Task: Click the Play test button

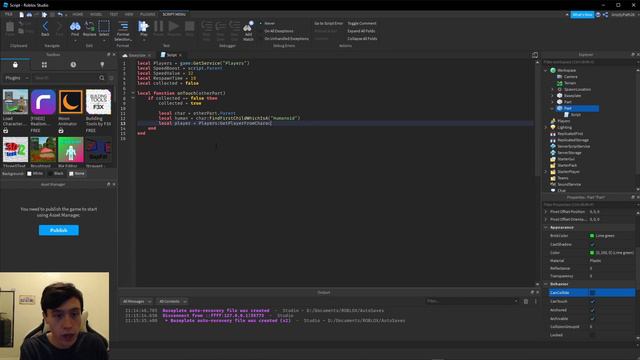Action: click(x=143, y=27)
